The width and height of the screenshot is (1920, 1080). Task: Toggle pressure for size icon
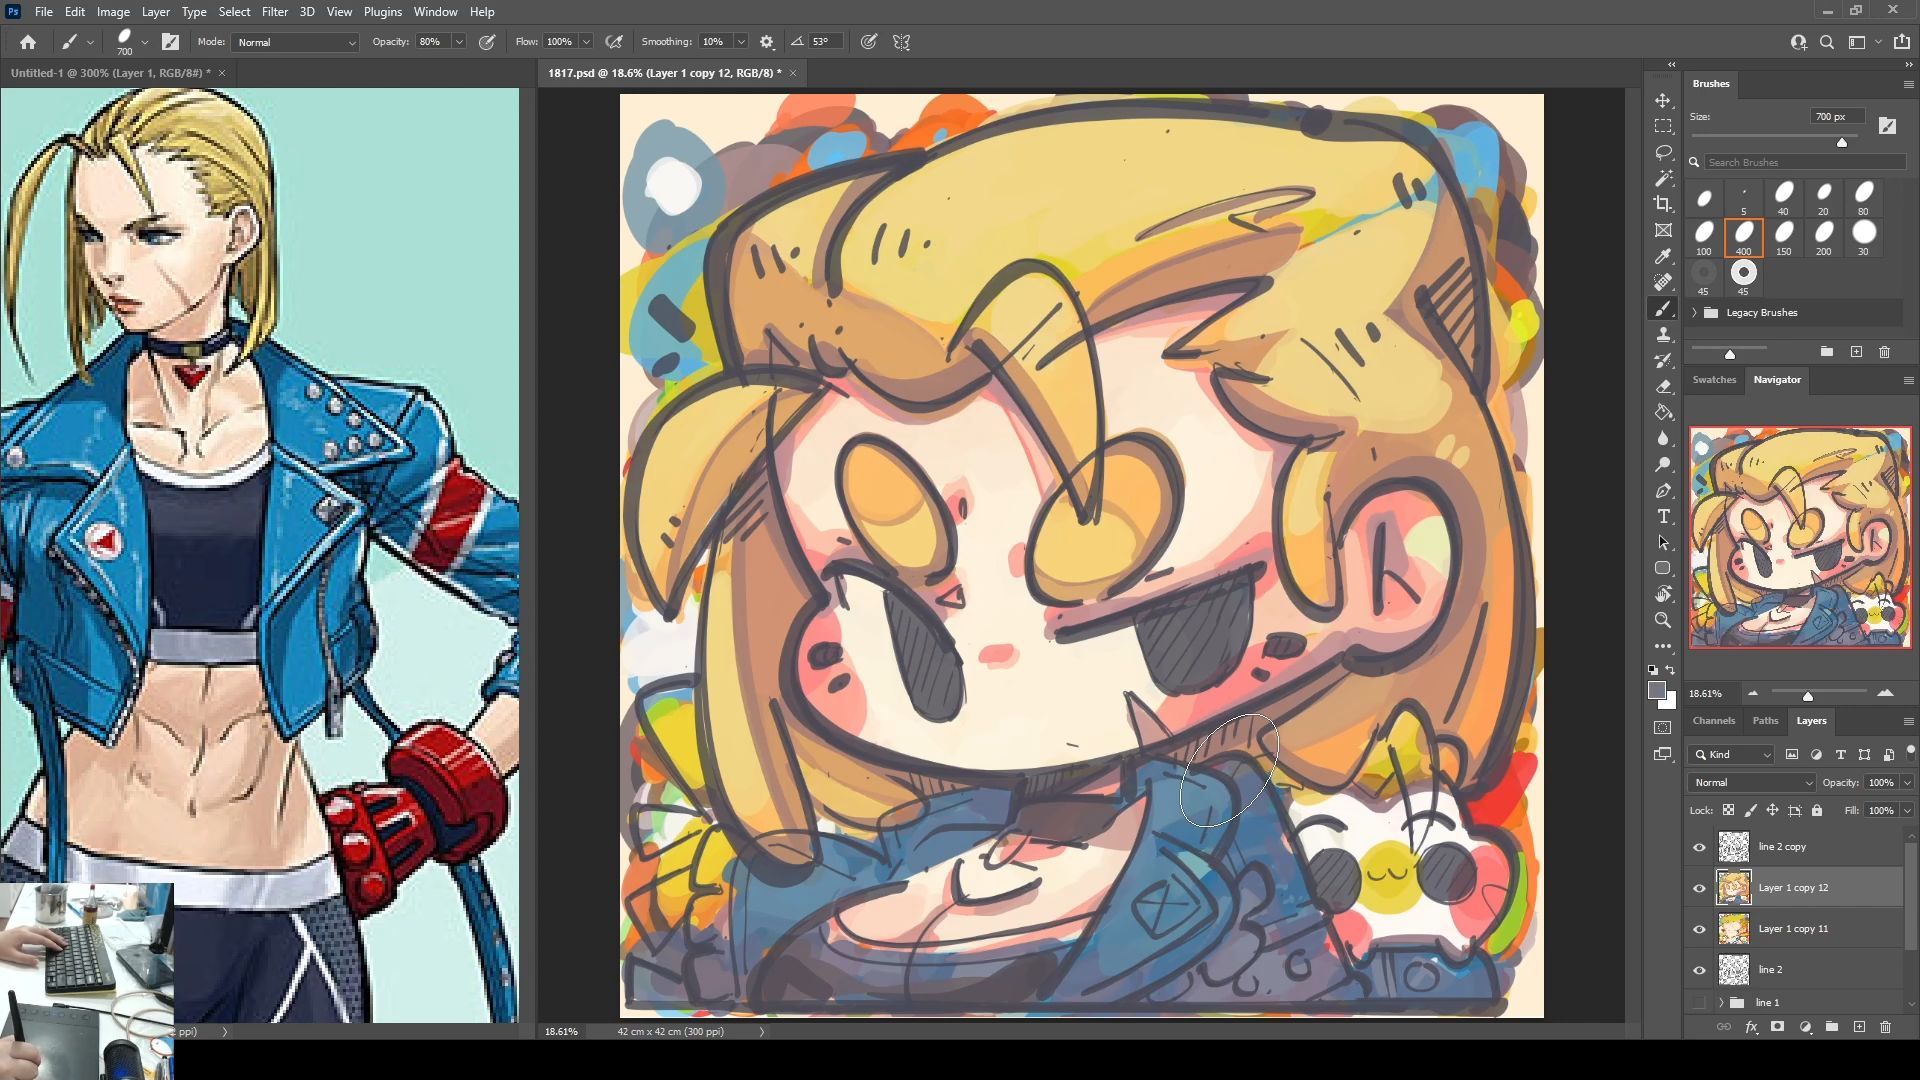pos(869,42)
